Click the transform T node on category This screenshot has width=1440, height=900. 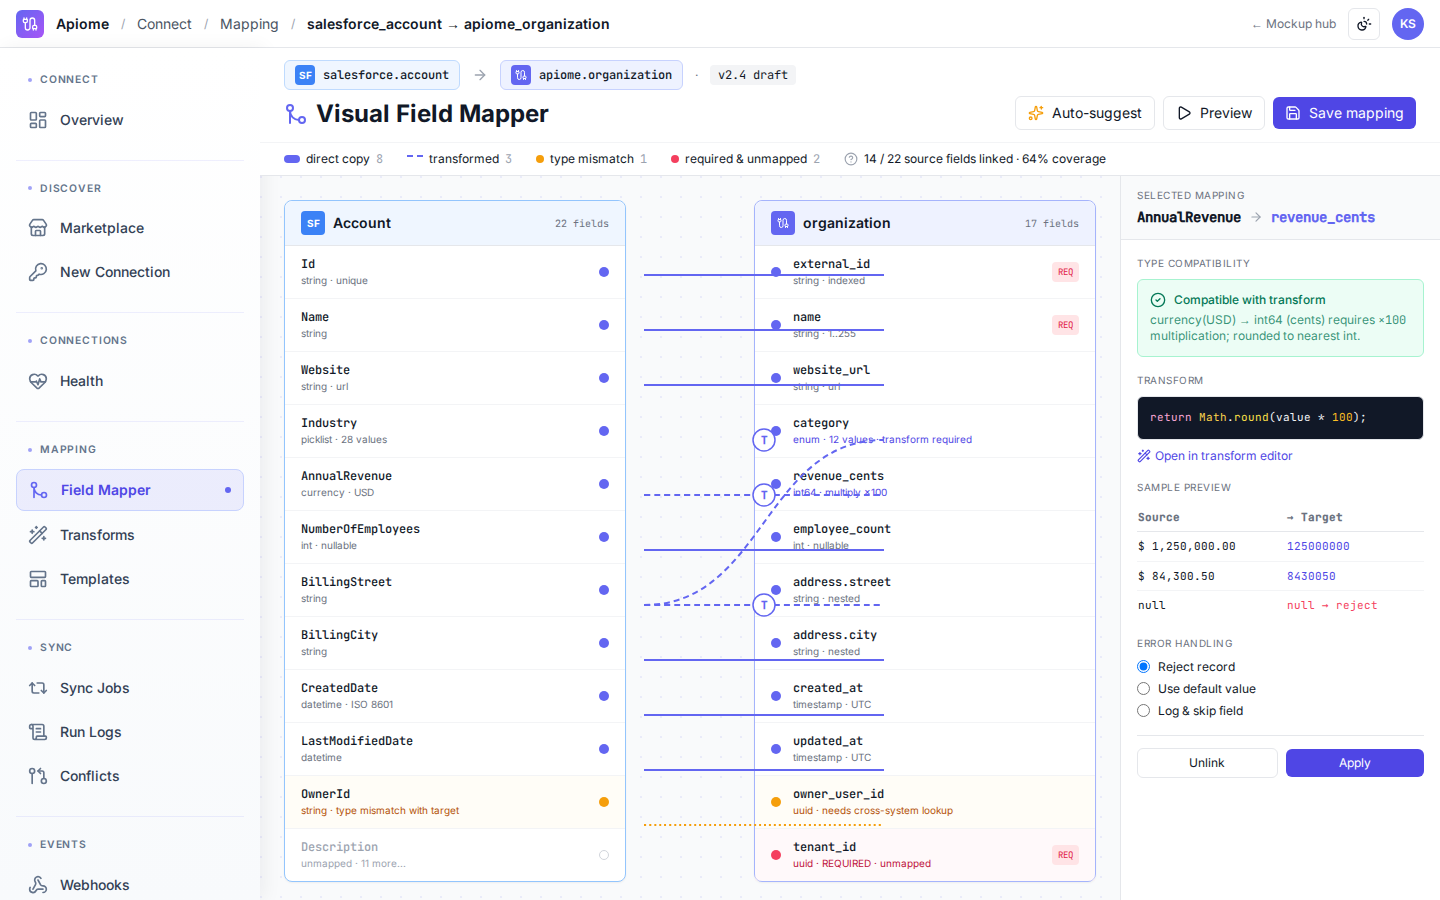[764, 440]
